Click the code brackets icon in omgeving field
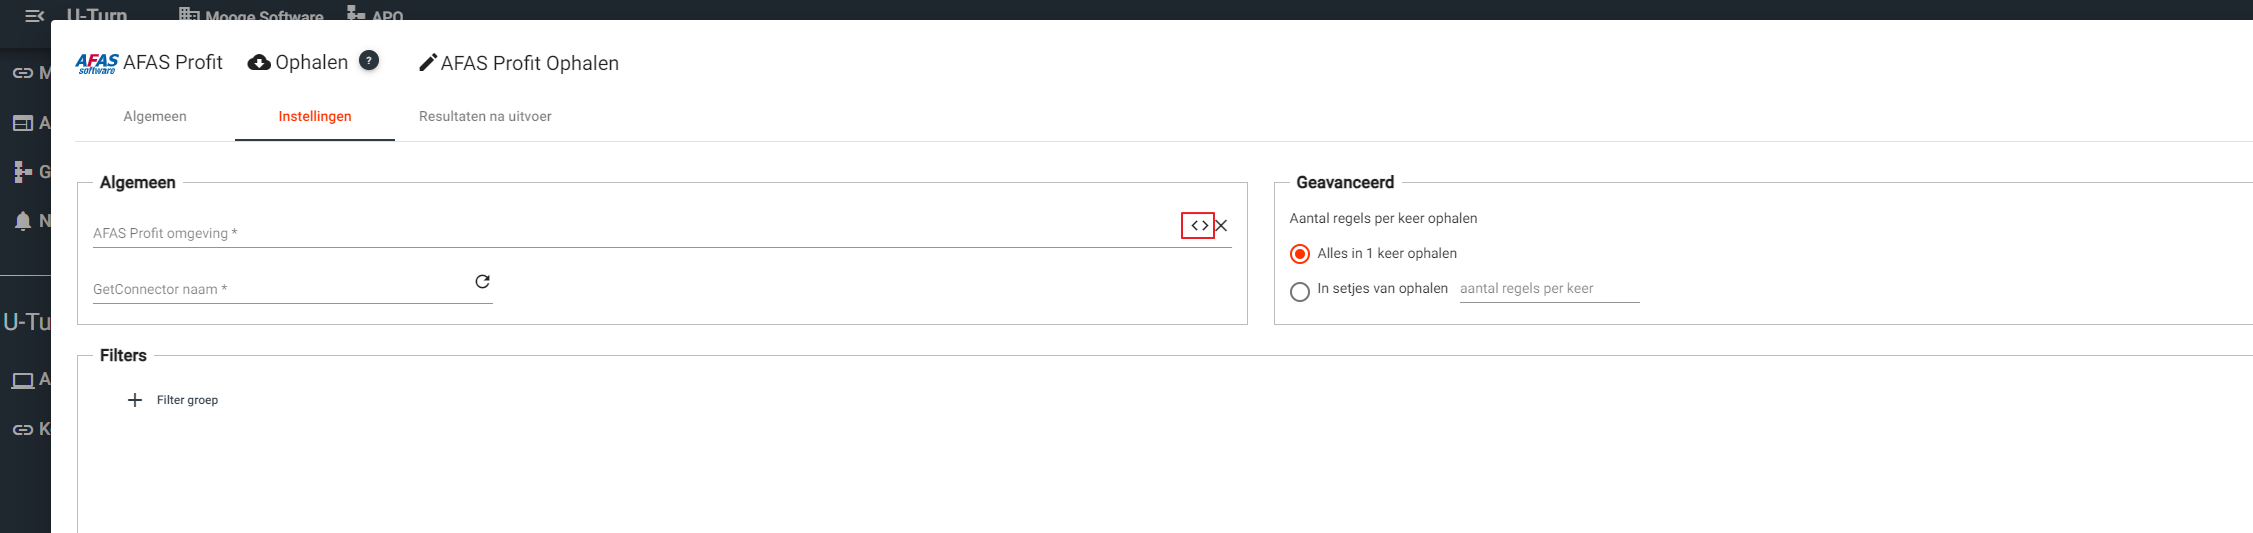The height and width of the screenshot is (533, 2253). pos(1198,226)
